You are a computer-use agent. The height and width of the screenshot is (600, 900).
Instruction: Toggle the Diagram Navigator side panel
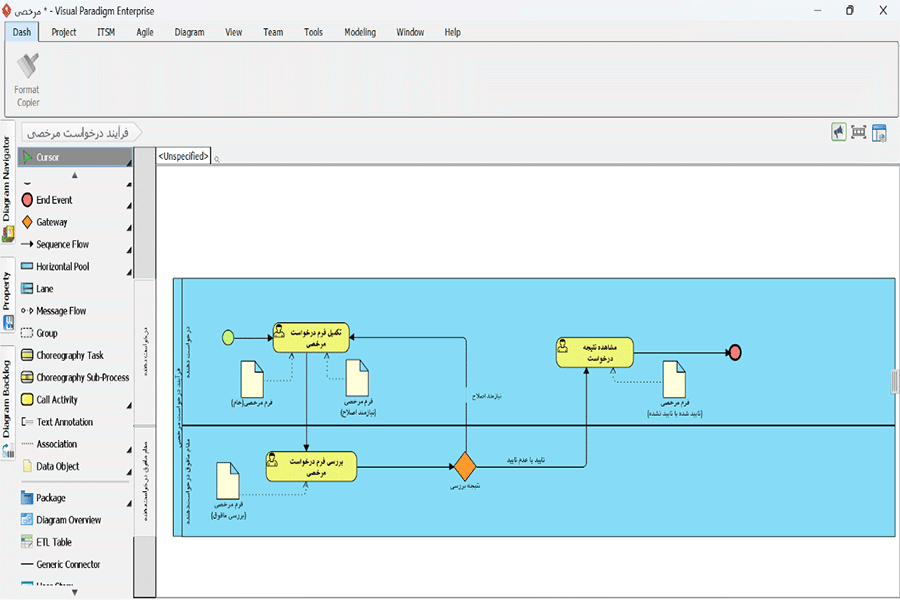point(7,180)
